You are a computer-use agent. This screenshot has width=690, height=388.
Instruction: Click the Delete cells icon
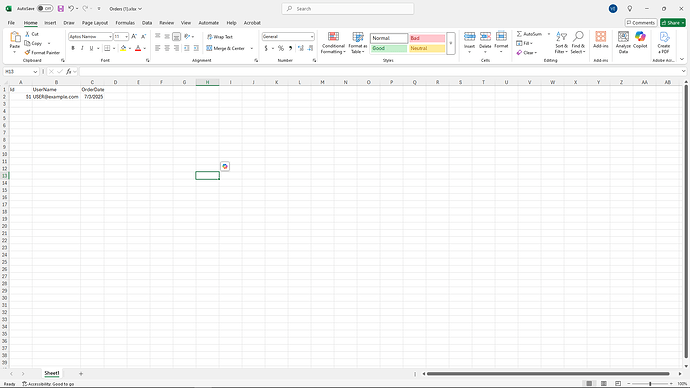click(485, 37)
